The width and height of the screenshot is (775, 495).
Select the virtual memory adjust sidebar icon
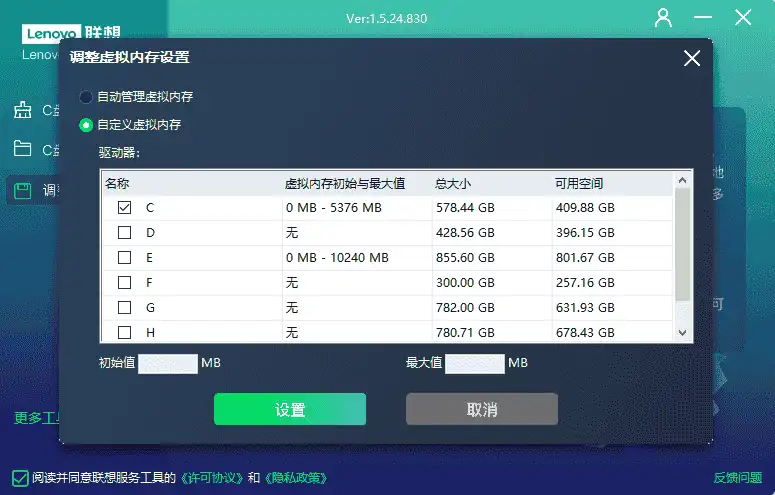tap(22, 190)
